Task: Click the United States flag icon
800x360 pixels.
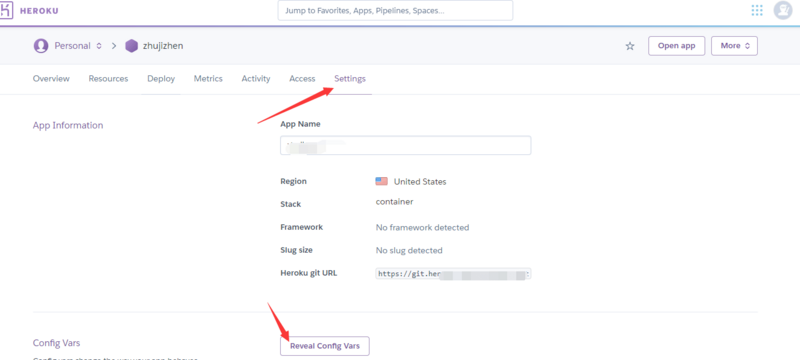Action: pyautogui.click(x=382, y=181)
